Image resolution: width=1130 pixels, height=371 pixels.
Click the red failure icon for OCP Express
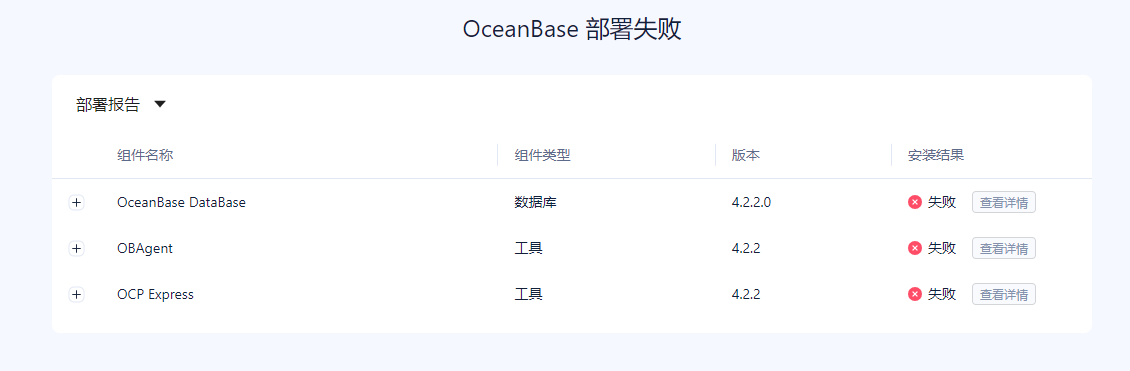[x=915, y=294]
